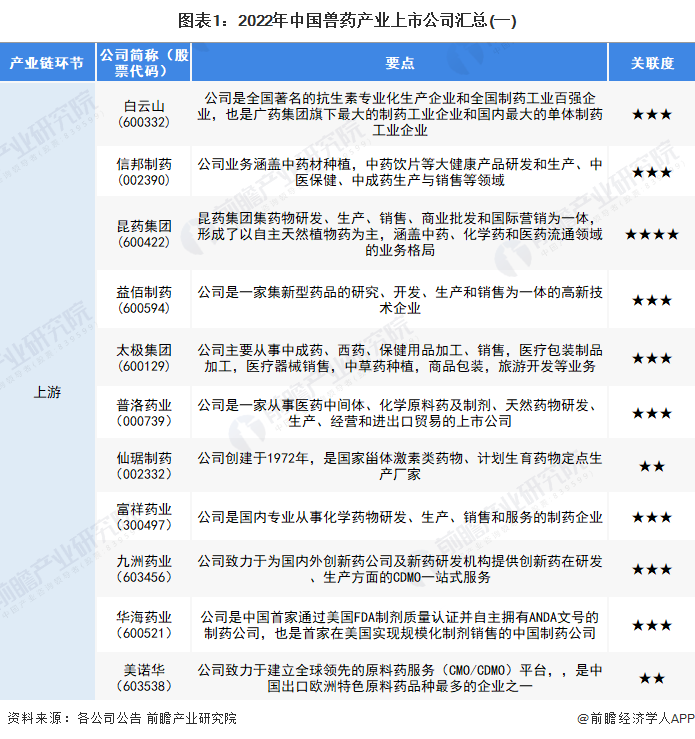Click the two-star rating for 美诺华

coord(652,678)
